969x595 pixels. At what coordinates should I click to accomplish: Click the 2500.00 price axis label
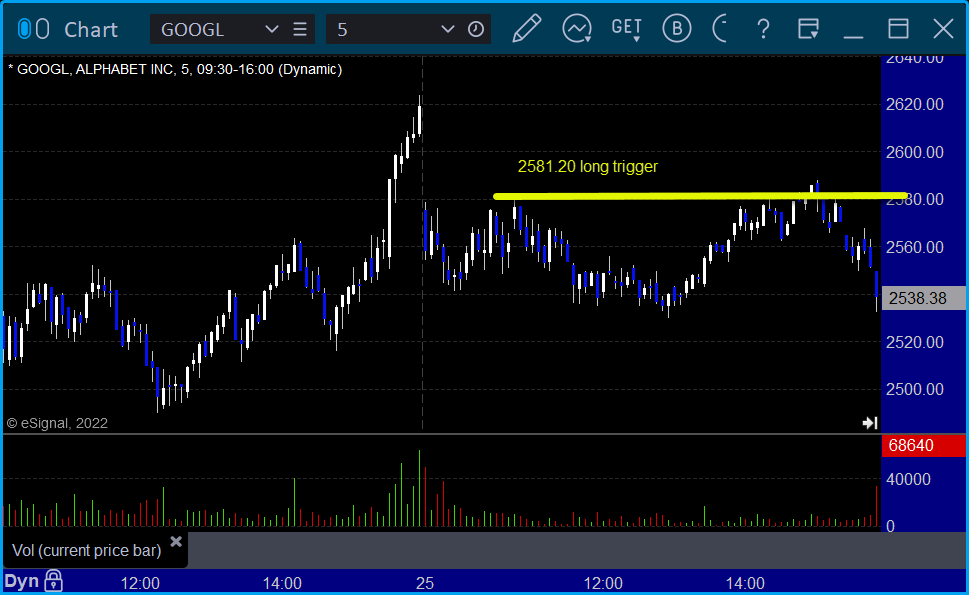pos(915,390)
